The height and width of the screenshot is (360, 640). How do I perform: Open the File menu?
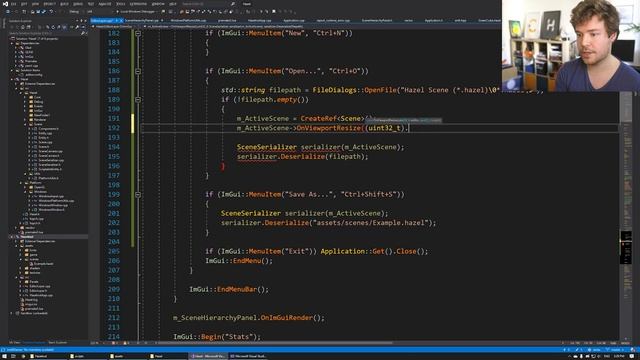[14, 4]
